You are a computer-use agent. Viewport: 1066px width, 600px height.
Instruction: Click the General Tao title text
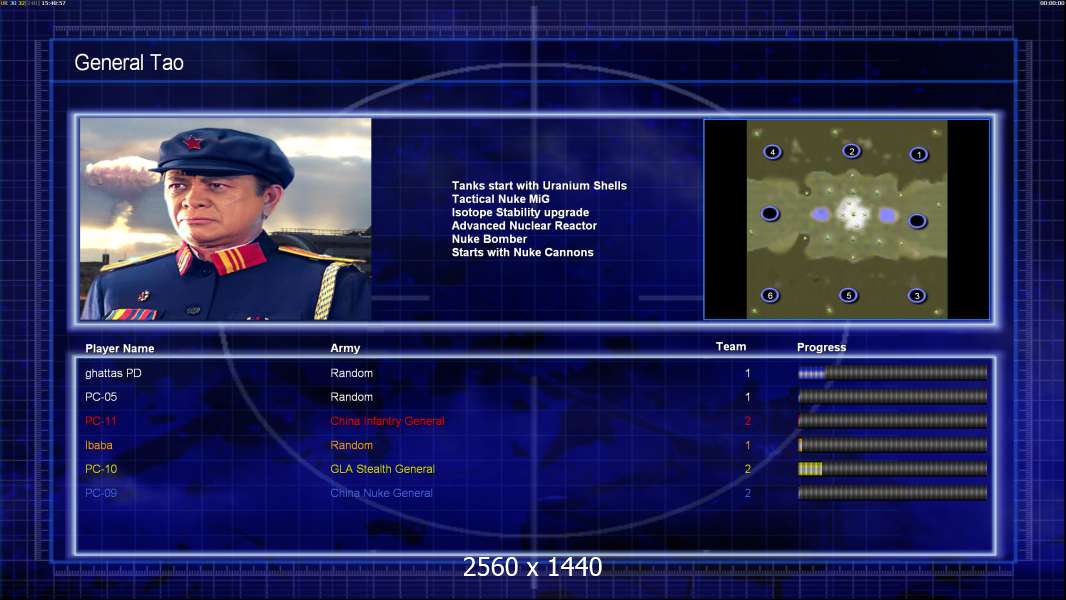(x=129, y=63)
